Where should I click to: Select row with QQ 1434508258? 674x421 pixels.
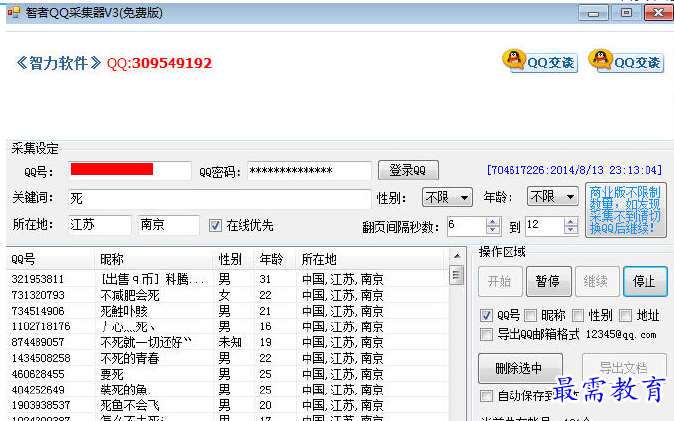[x=227, y=358]
